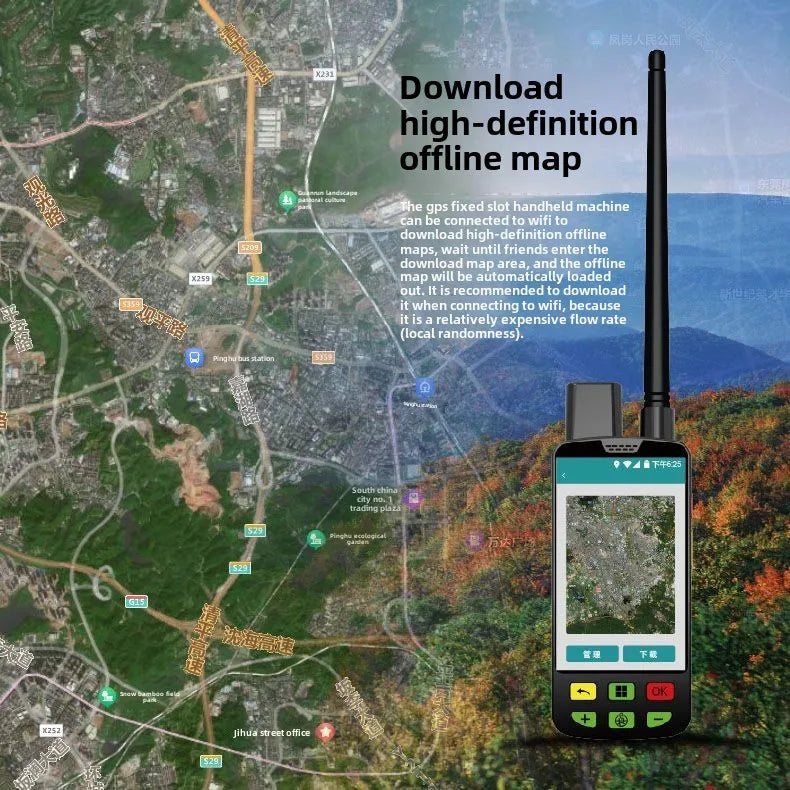
Task: Tap the Pinghu railway station marker icon
Action: click(x=425, y=388)
